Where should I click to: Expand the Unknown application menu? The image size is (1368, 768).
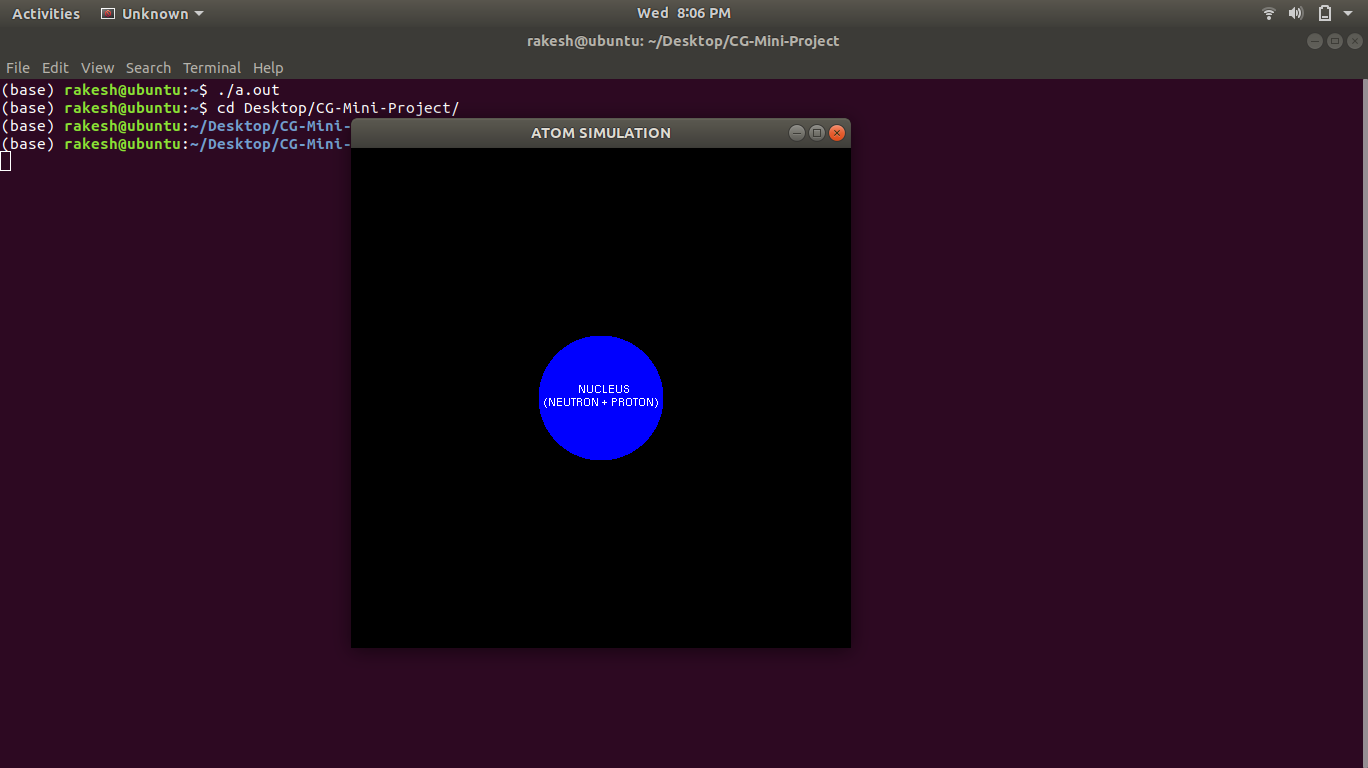[x=152, y=13]
